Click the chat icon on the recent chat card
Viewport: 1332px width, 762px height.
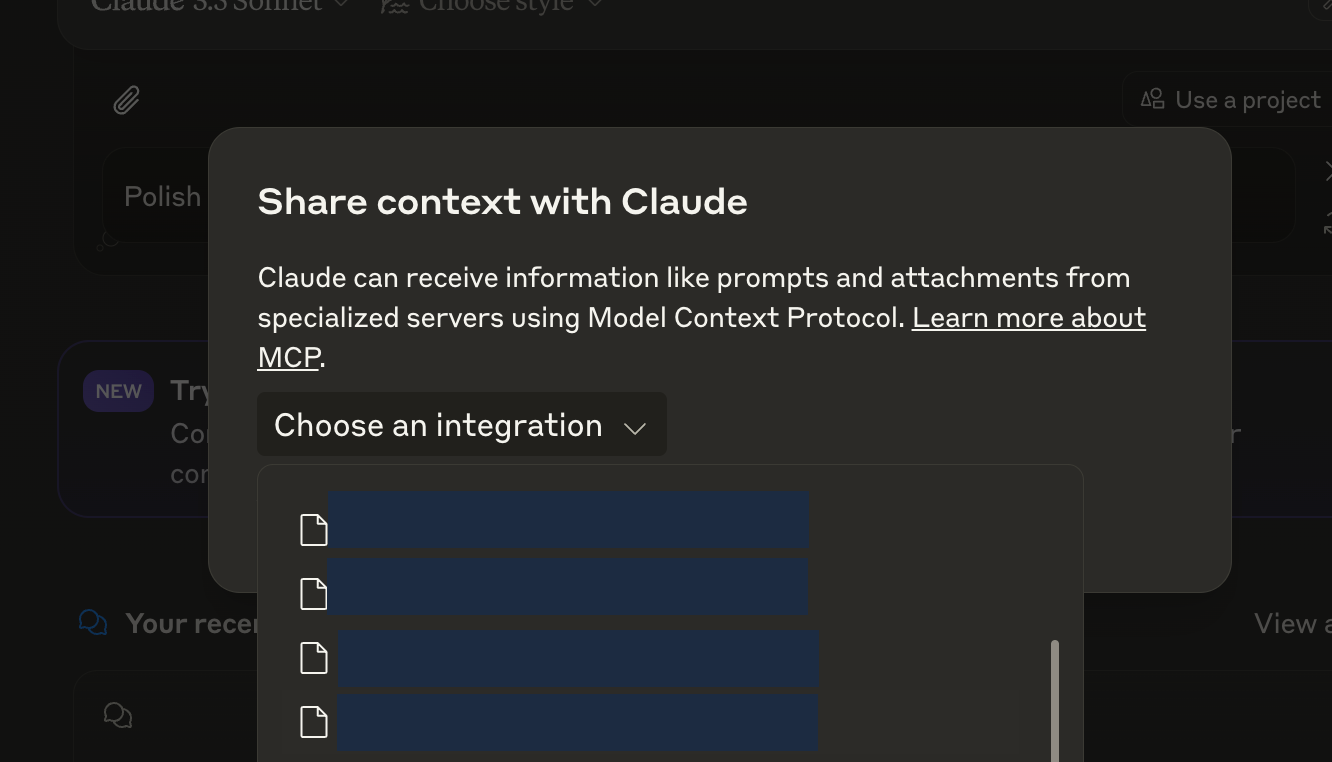118,715
